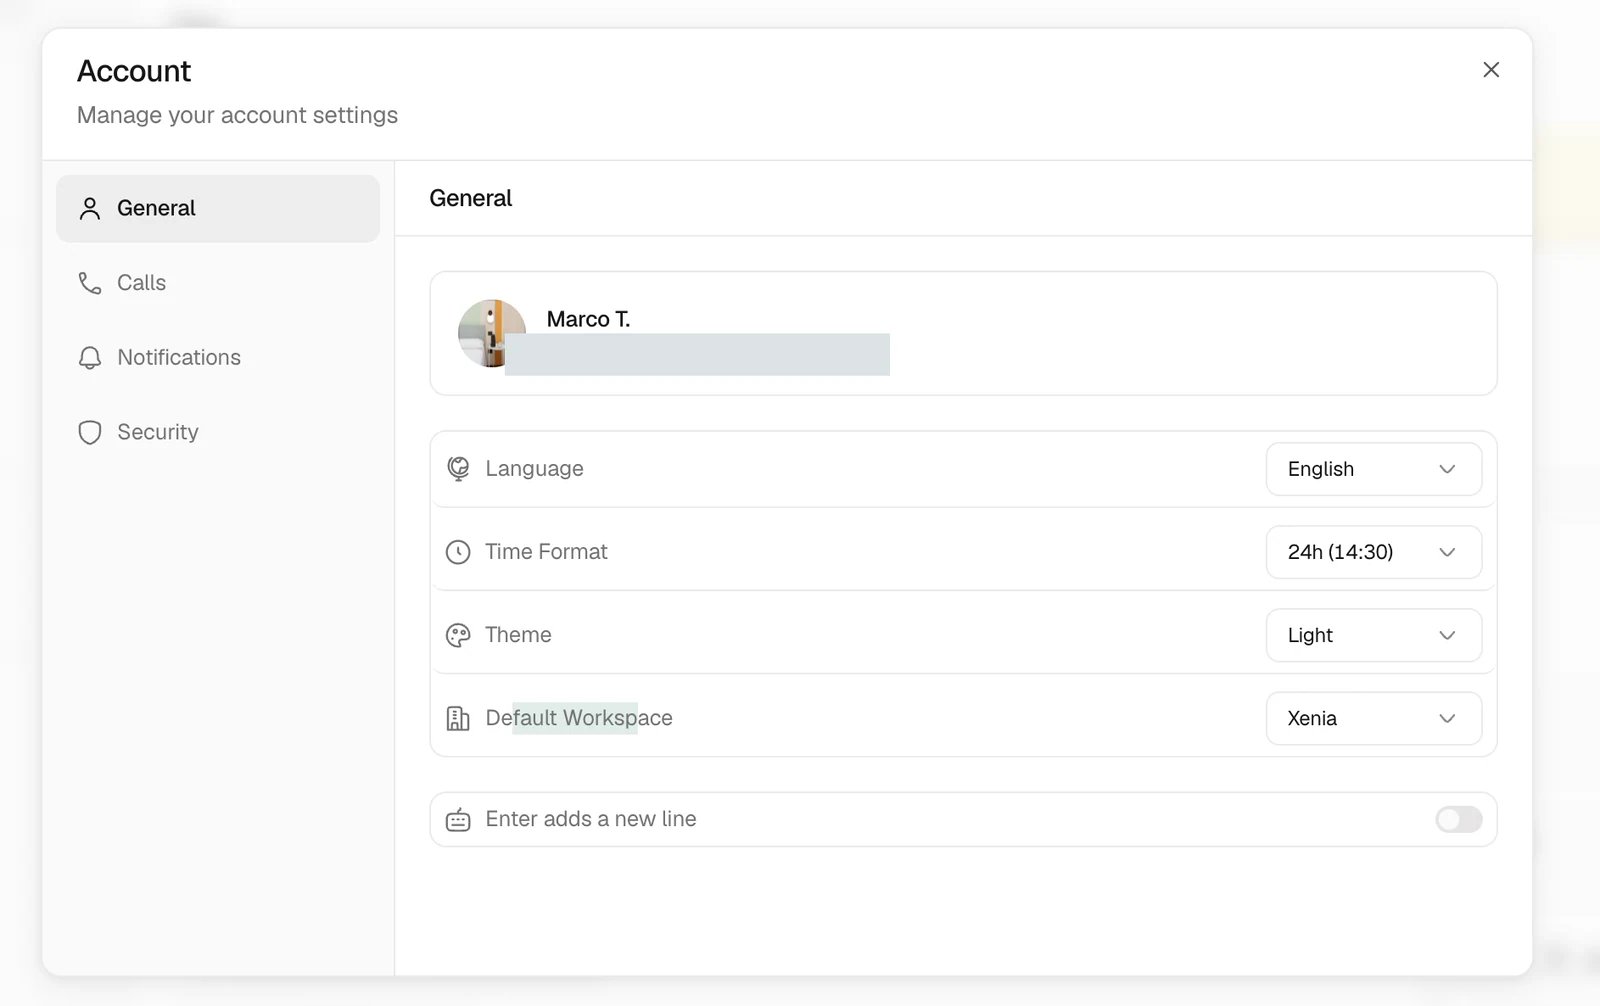This screenshot has height=1006, width=1600.
Task: Click the palette icon next to Theme
Action: [x=458, y=635]
